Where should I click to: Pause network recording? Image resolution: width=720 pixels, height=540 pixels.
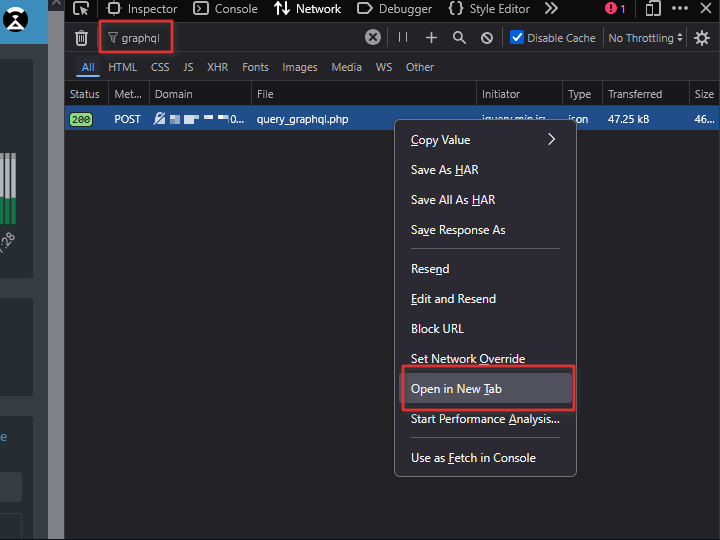pyautogui.click(x=403, y=38)
